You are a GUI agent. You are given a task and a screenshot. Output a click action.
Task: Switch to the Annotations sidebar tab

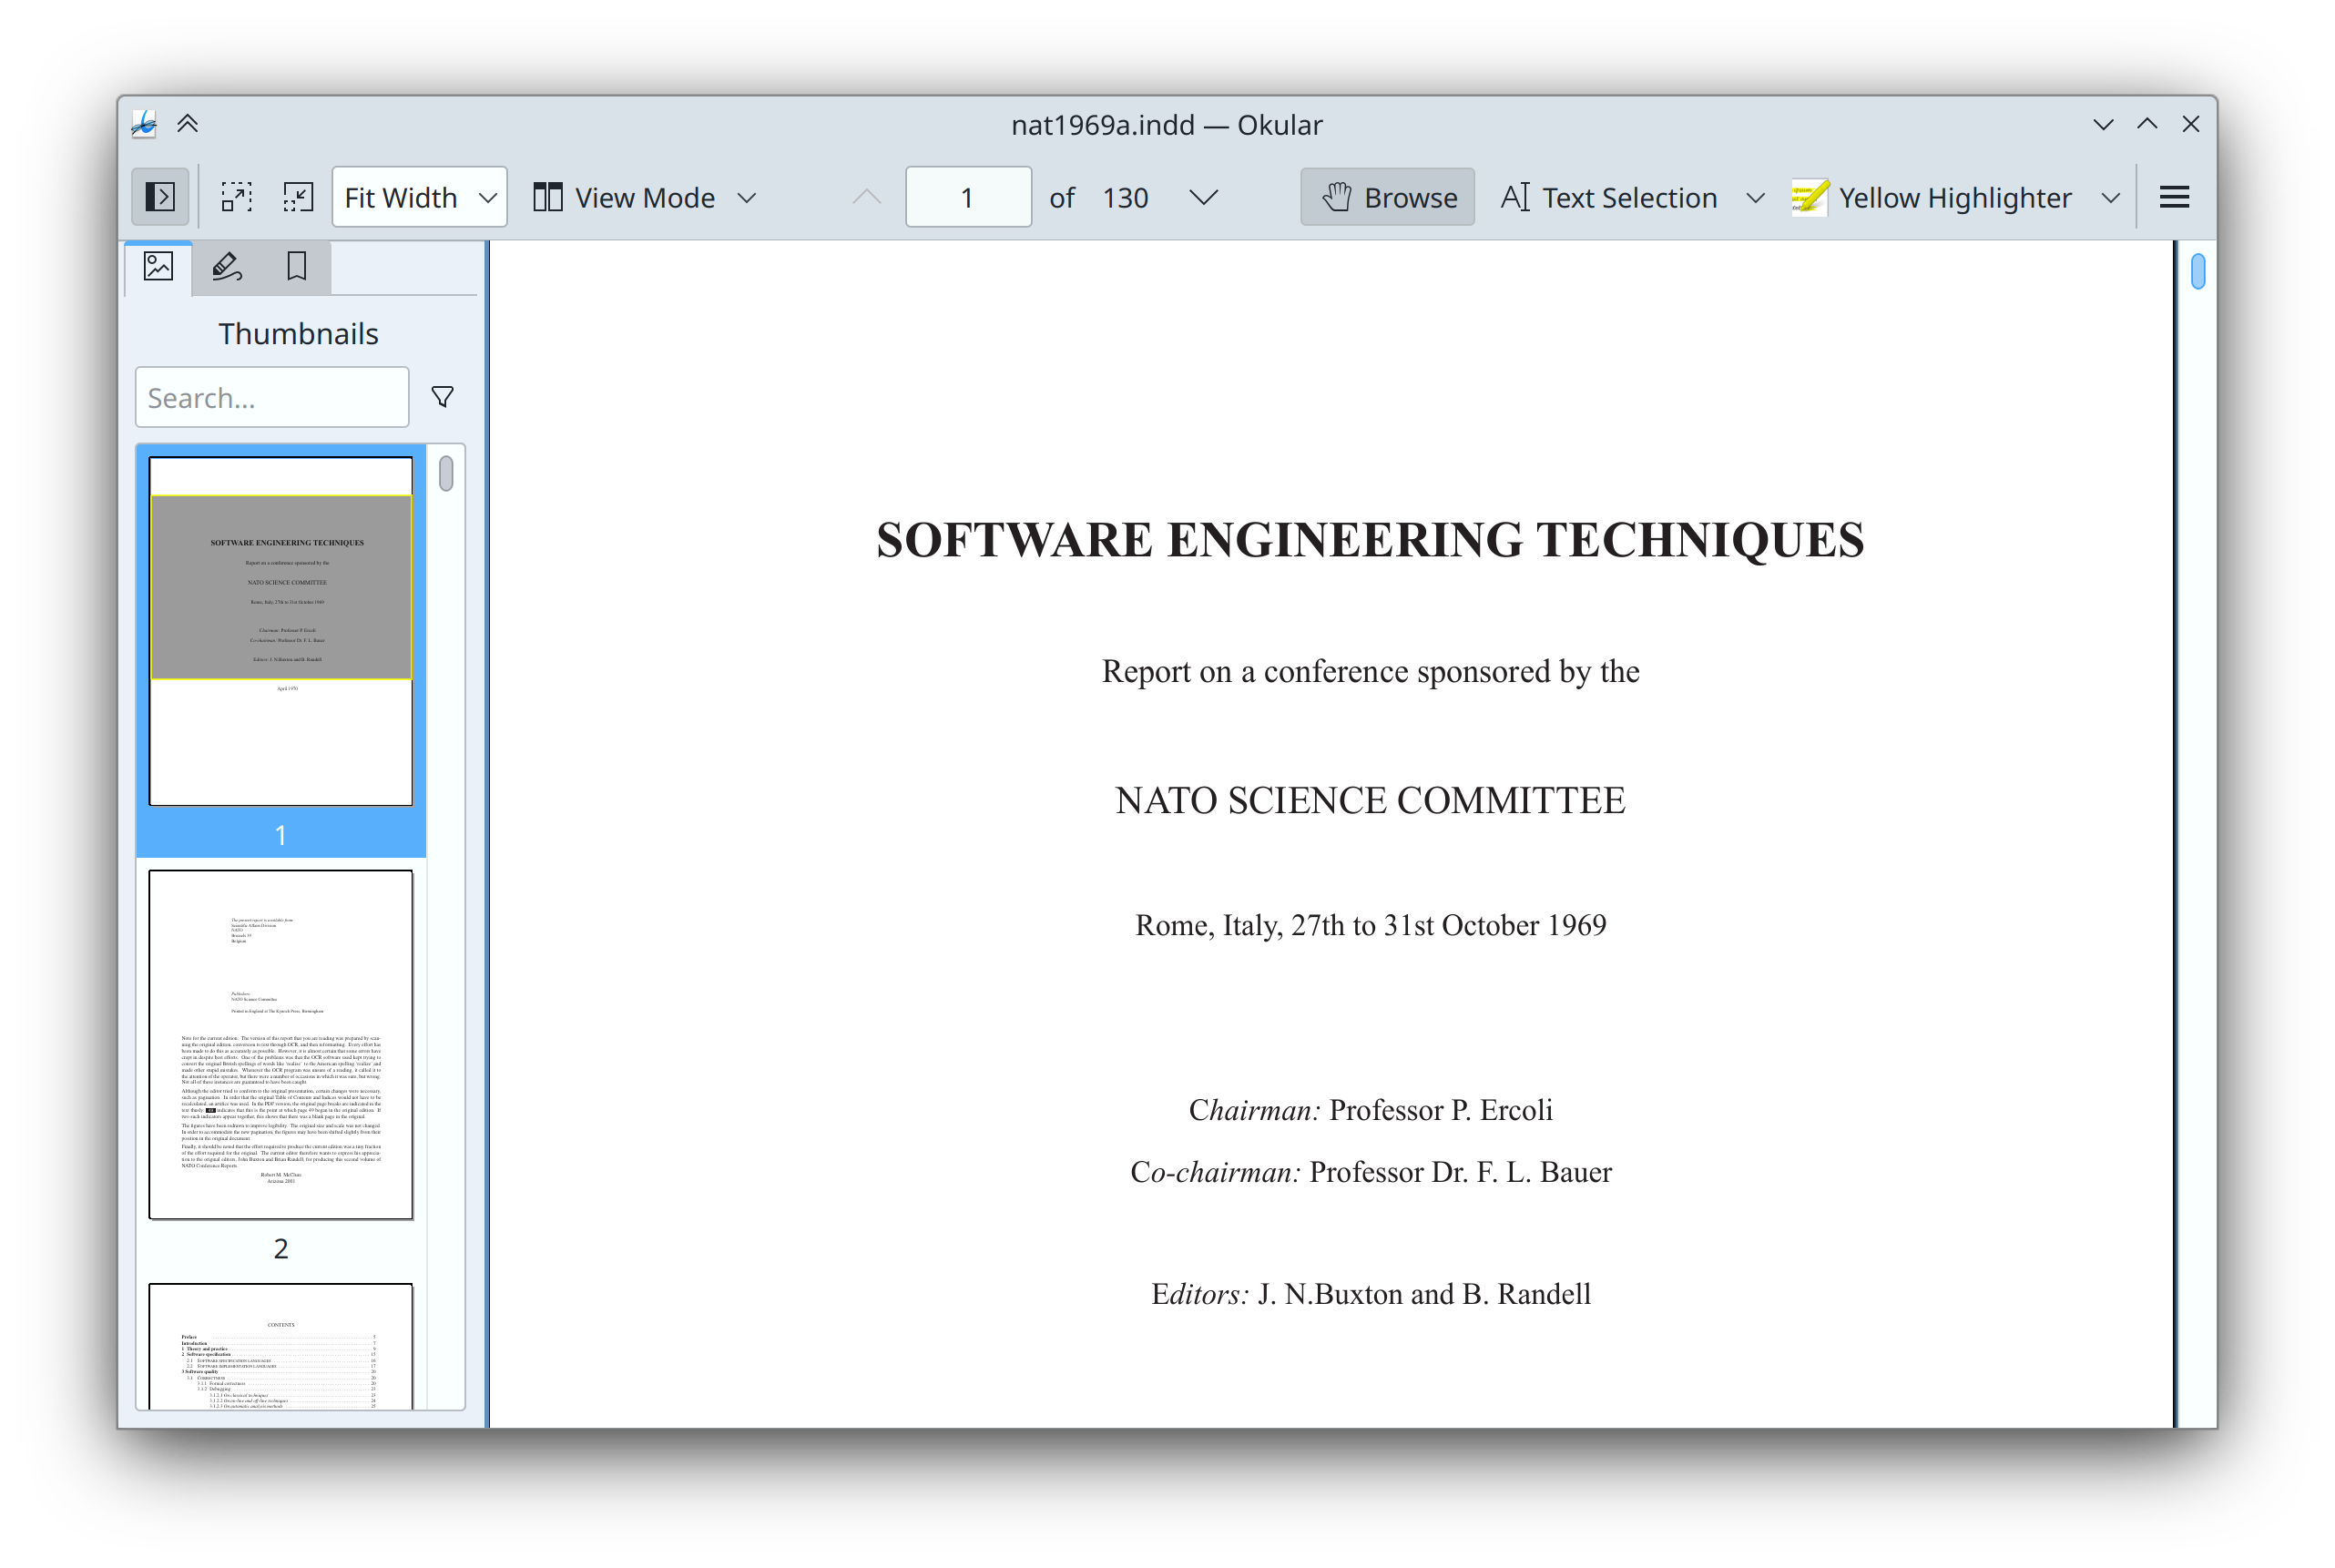pyautogui.click(x=227, y=267)
